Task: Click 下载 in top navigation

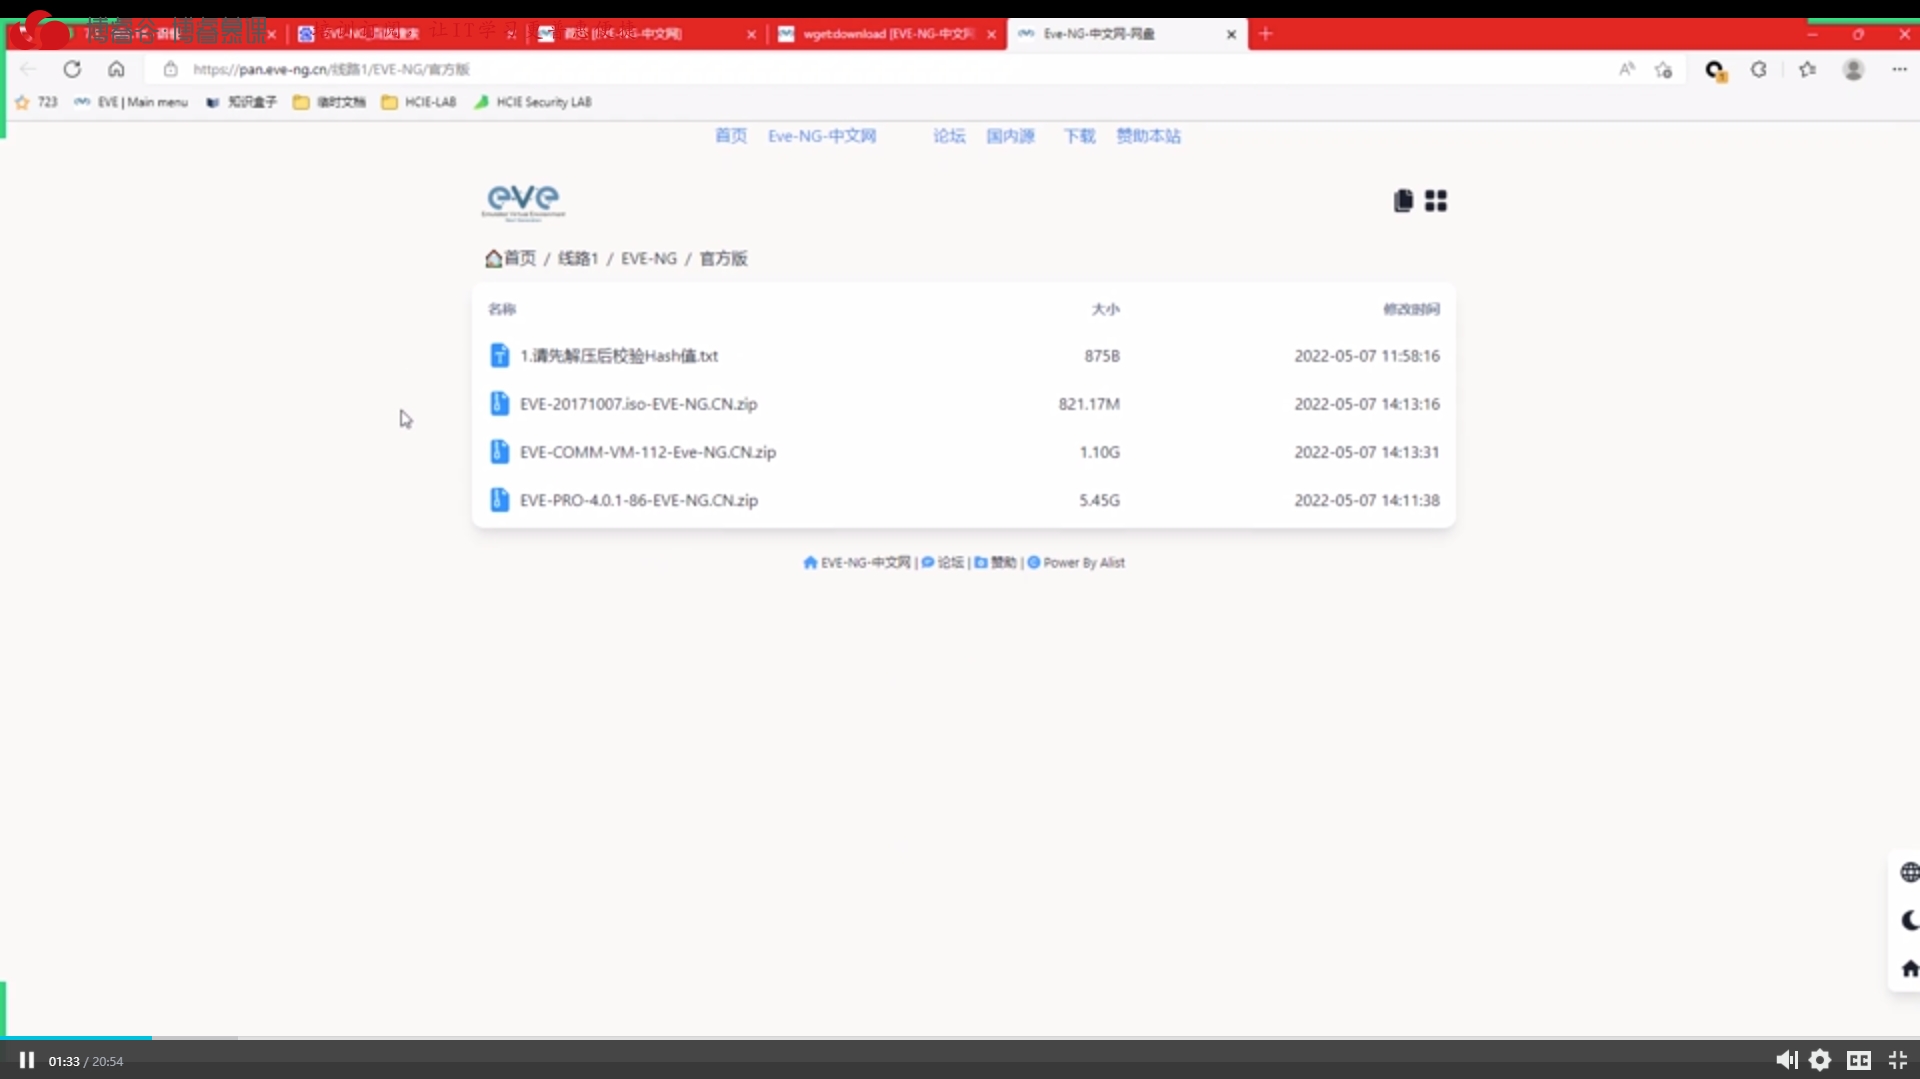Action: [x=1079, y=136]
